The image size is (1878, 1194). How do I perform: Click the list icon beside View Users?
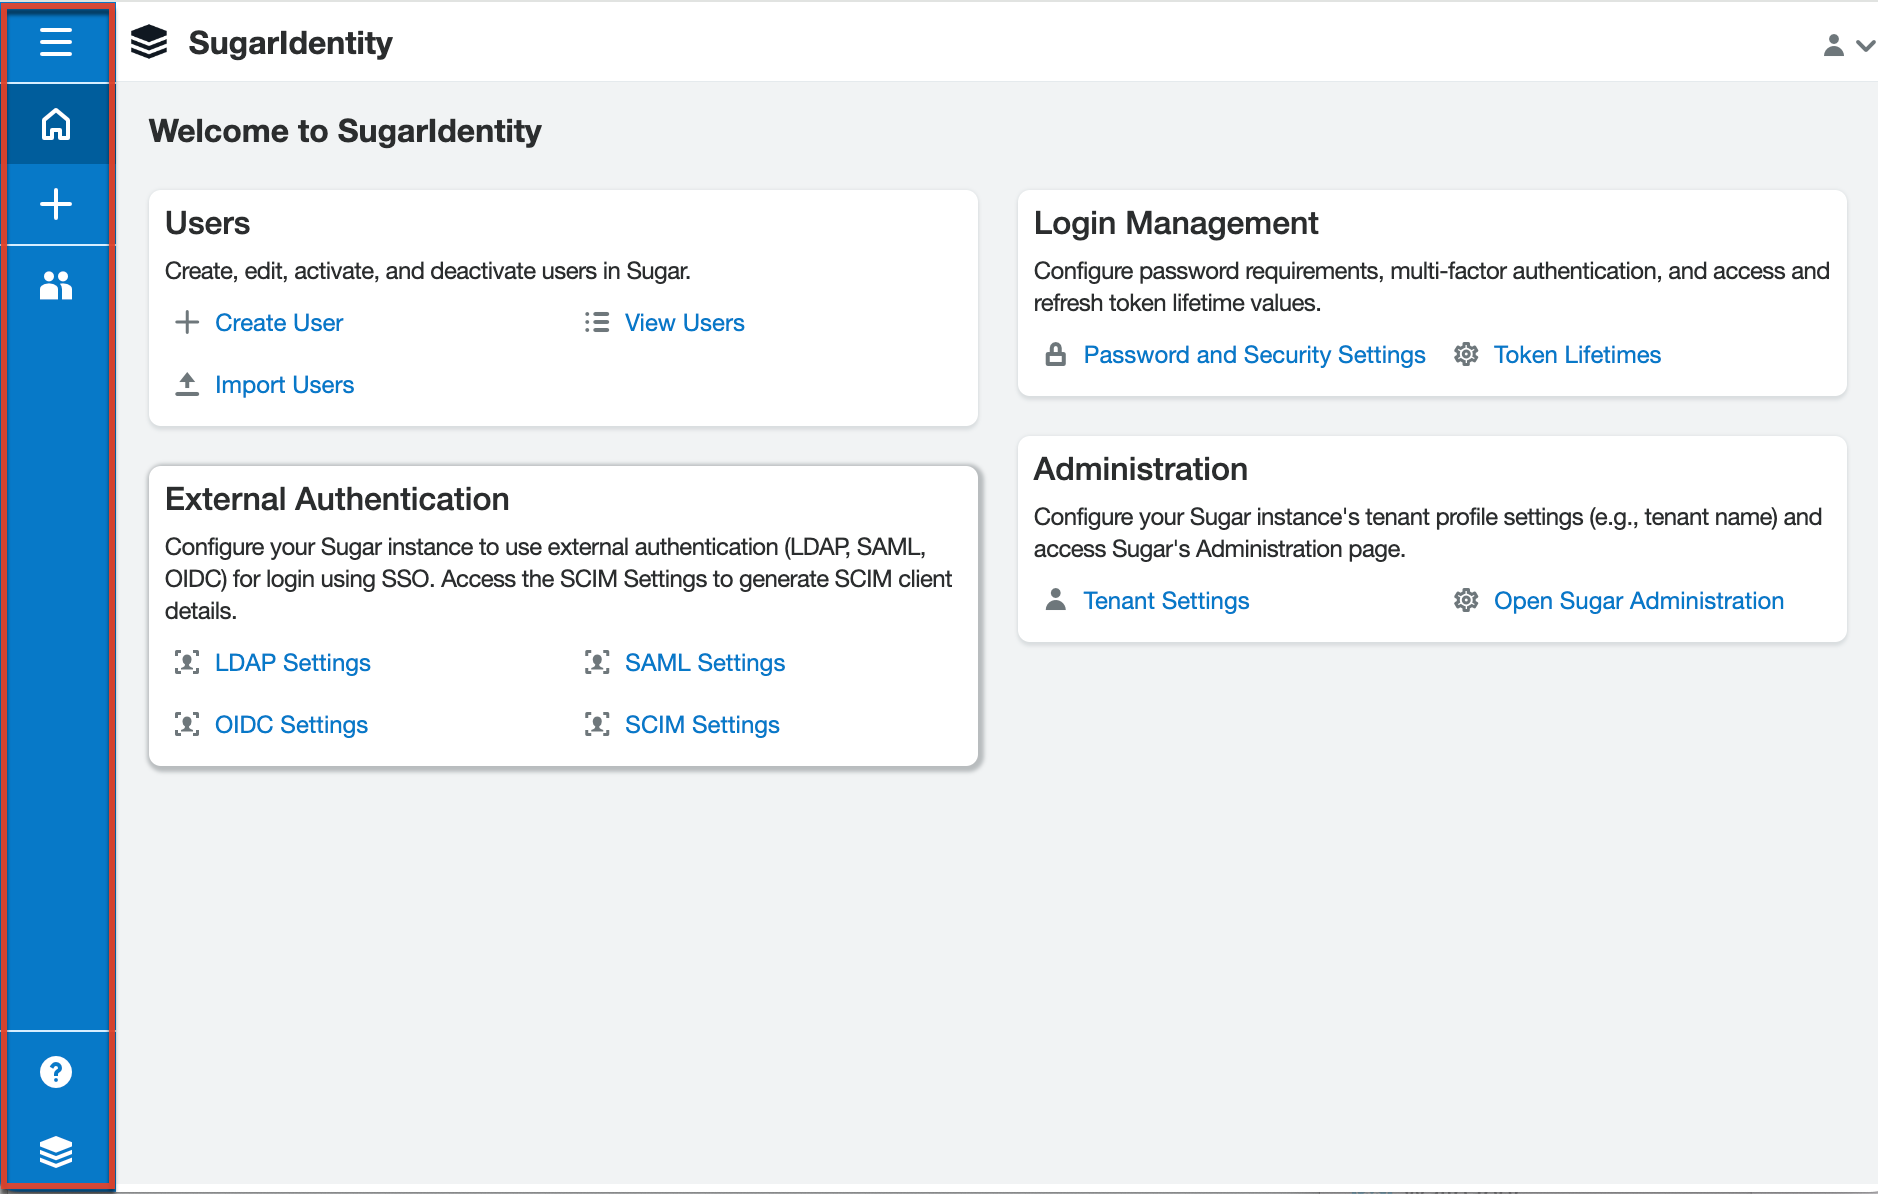597,322
